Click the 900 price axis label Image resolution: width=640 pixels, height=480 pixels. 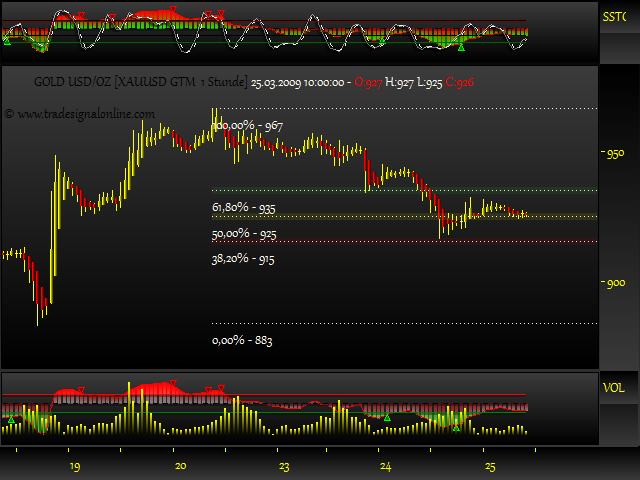click(614, 285)
